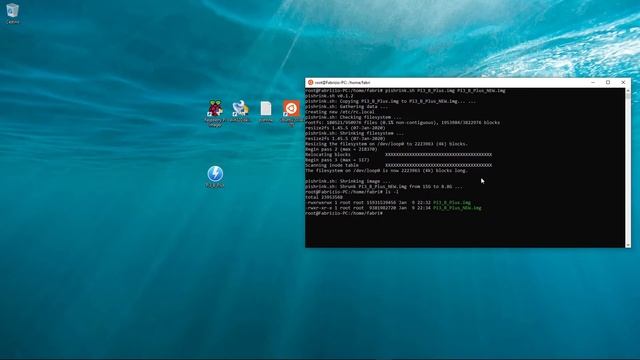Minimize the Ubuntu terminal window
The image size is (640, 360).
pos(593,82)
